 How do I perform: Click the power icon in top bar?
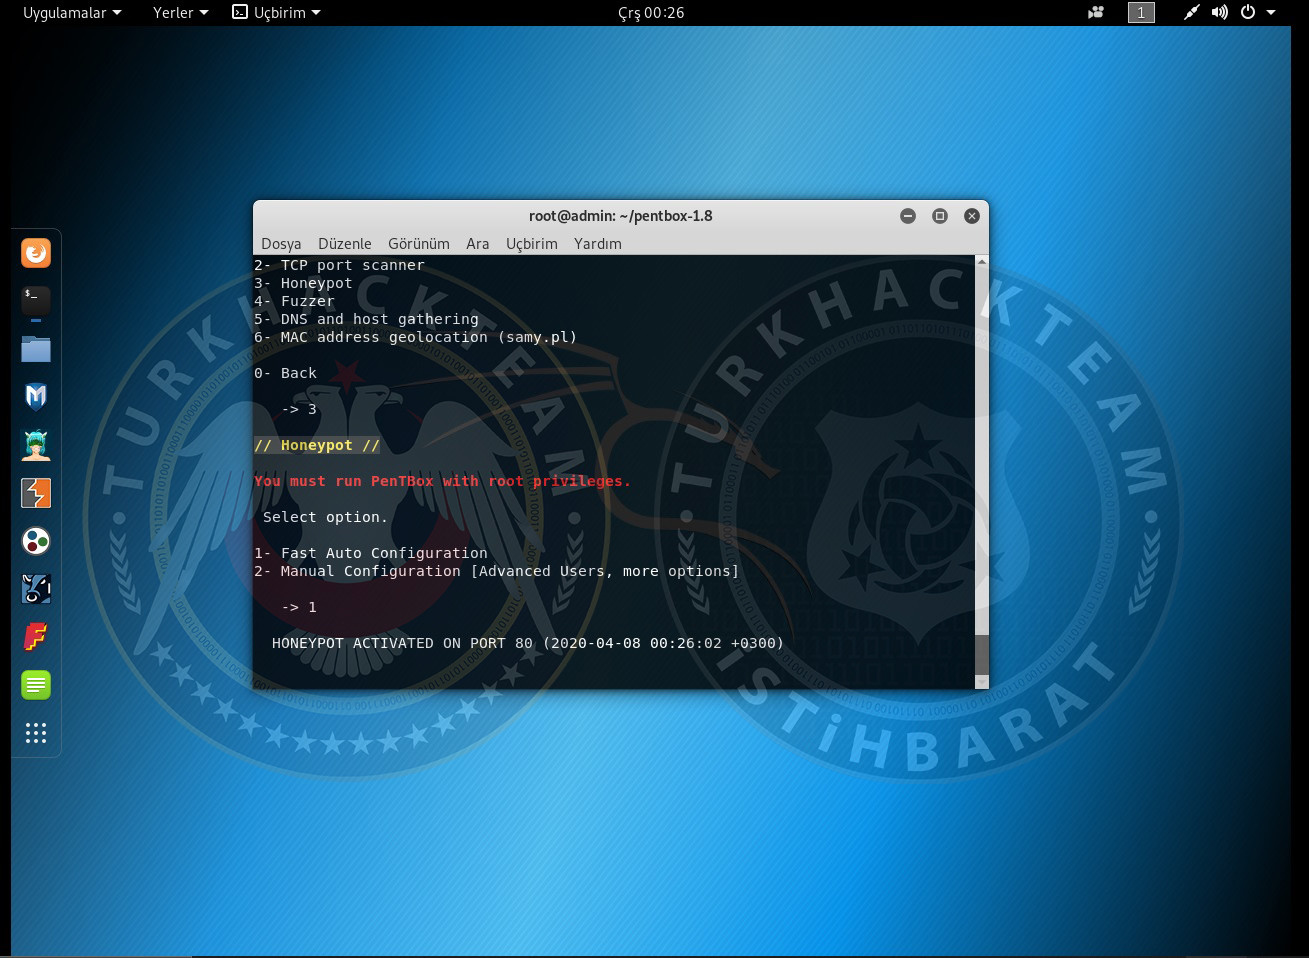point(1248,13)
